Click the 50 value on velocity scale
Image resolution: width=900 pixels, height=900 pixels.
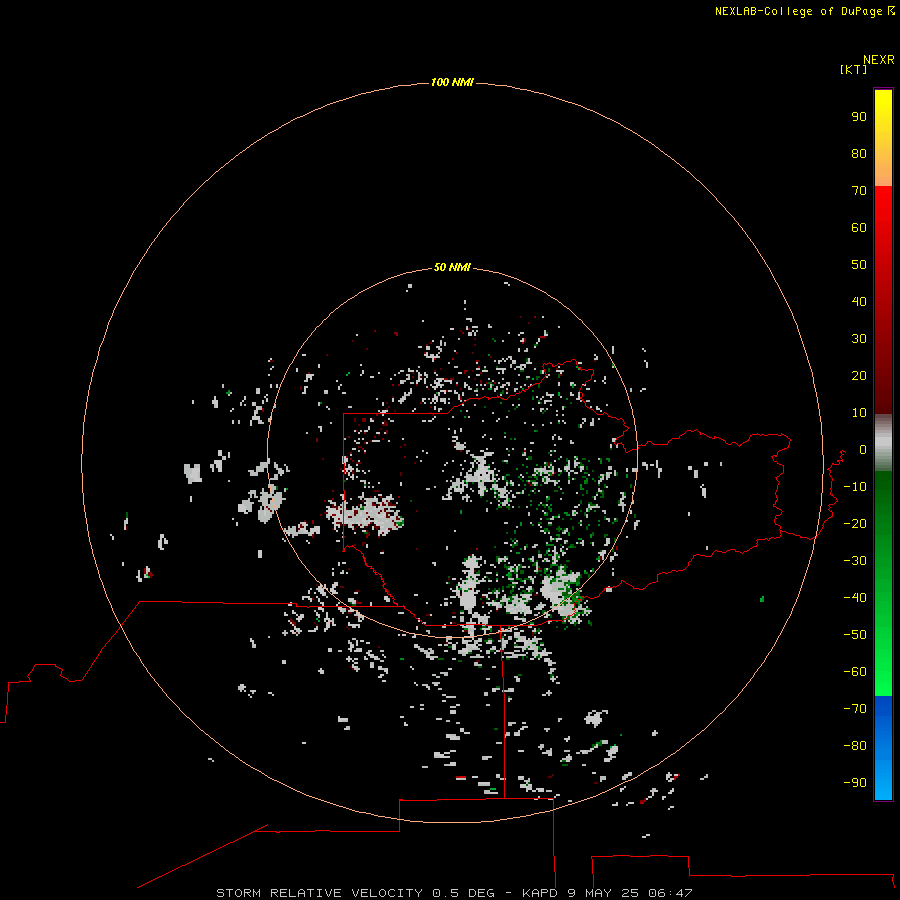[859, 265]
